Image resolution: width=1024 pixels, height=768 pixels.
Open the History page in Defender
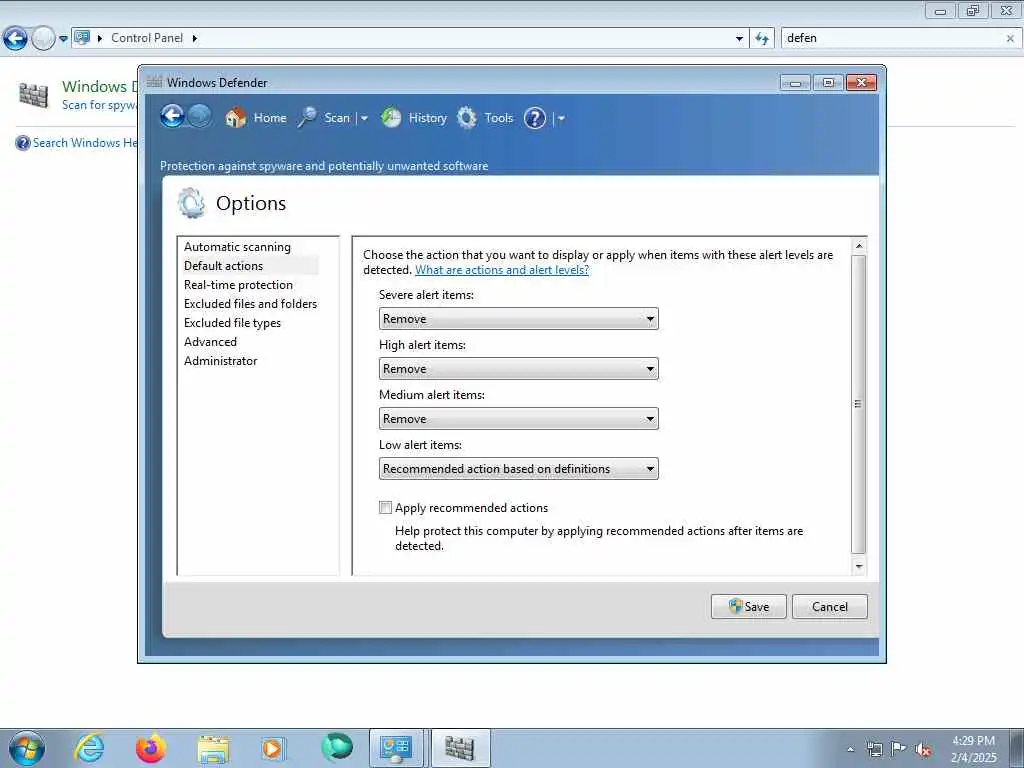413,118
